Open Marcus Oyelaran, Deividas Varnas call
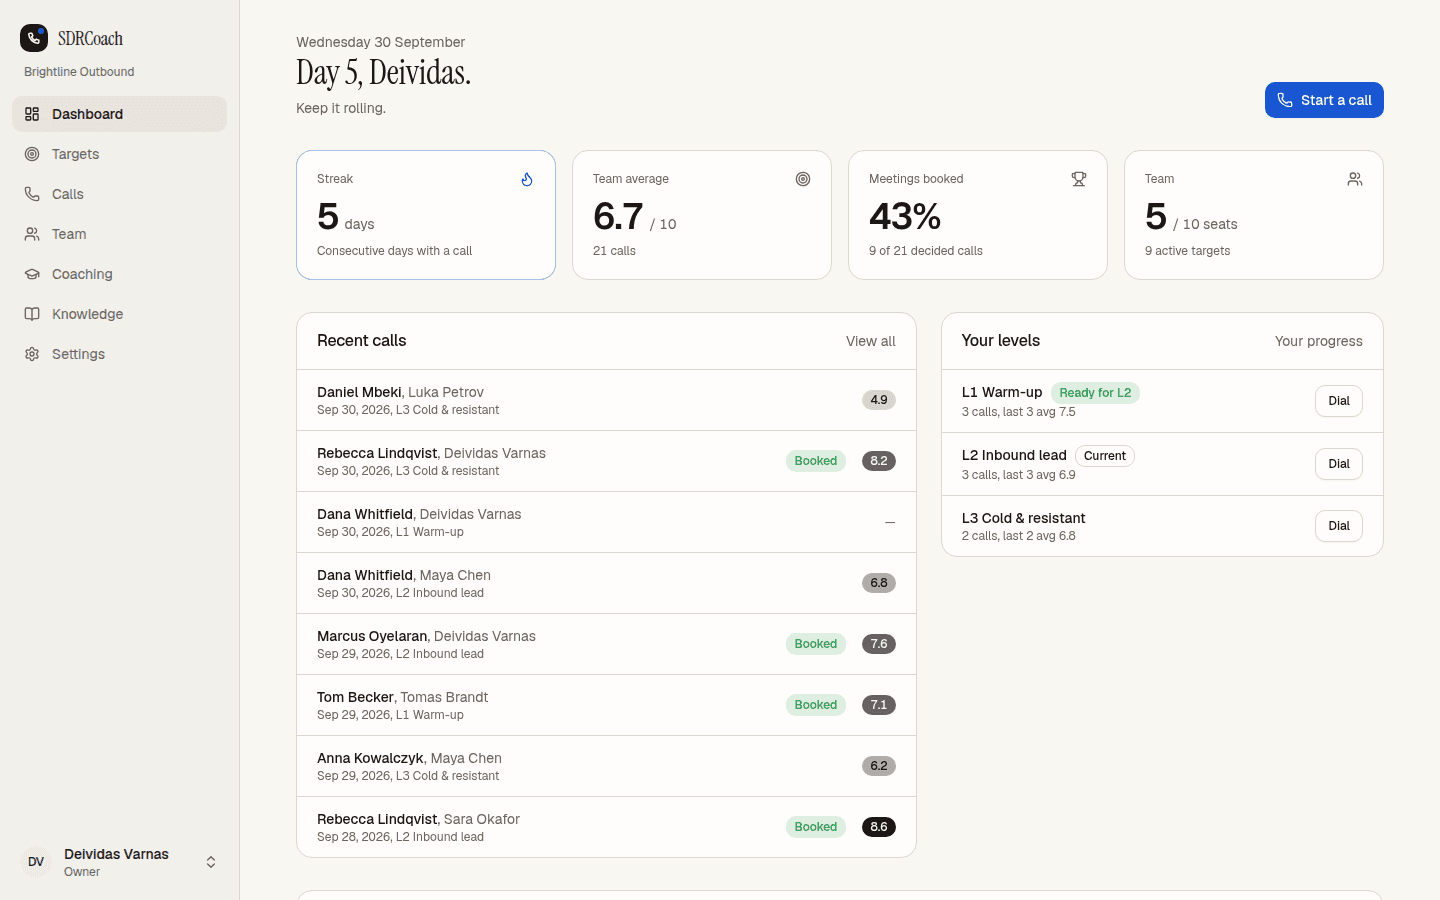Viewport: 1440px width, 900px height. click(x=606, y=644)
